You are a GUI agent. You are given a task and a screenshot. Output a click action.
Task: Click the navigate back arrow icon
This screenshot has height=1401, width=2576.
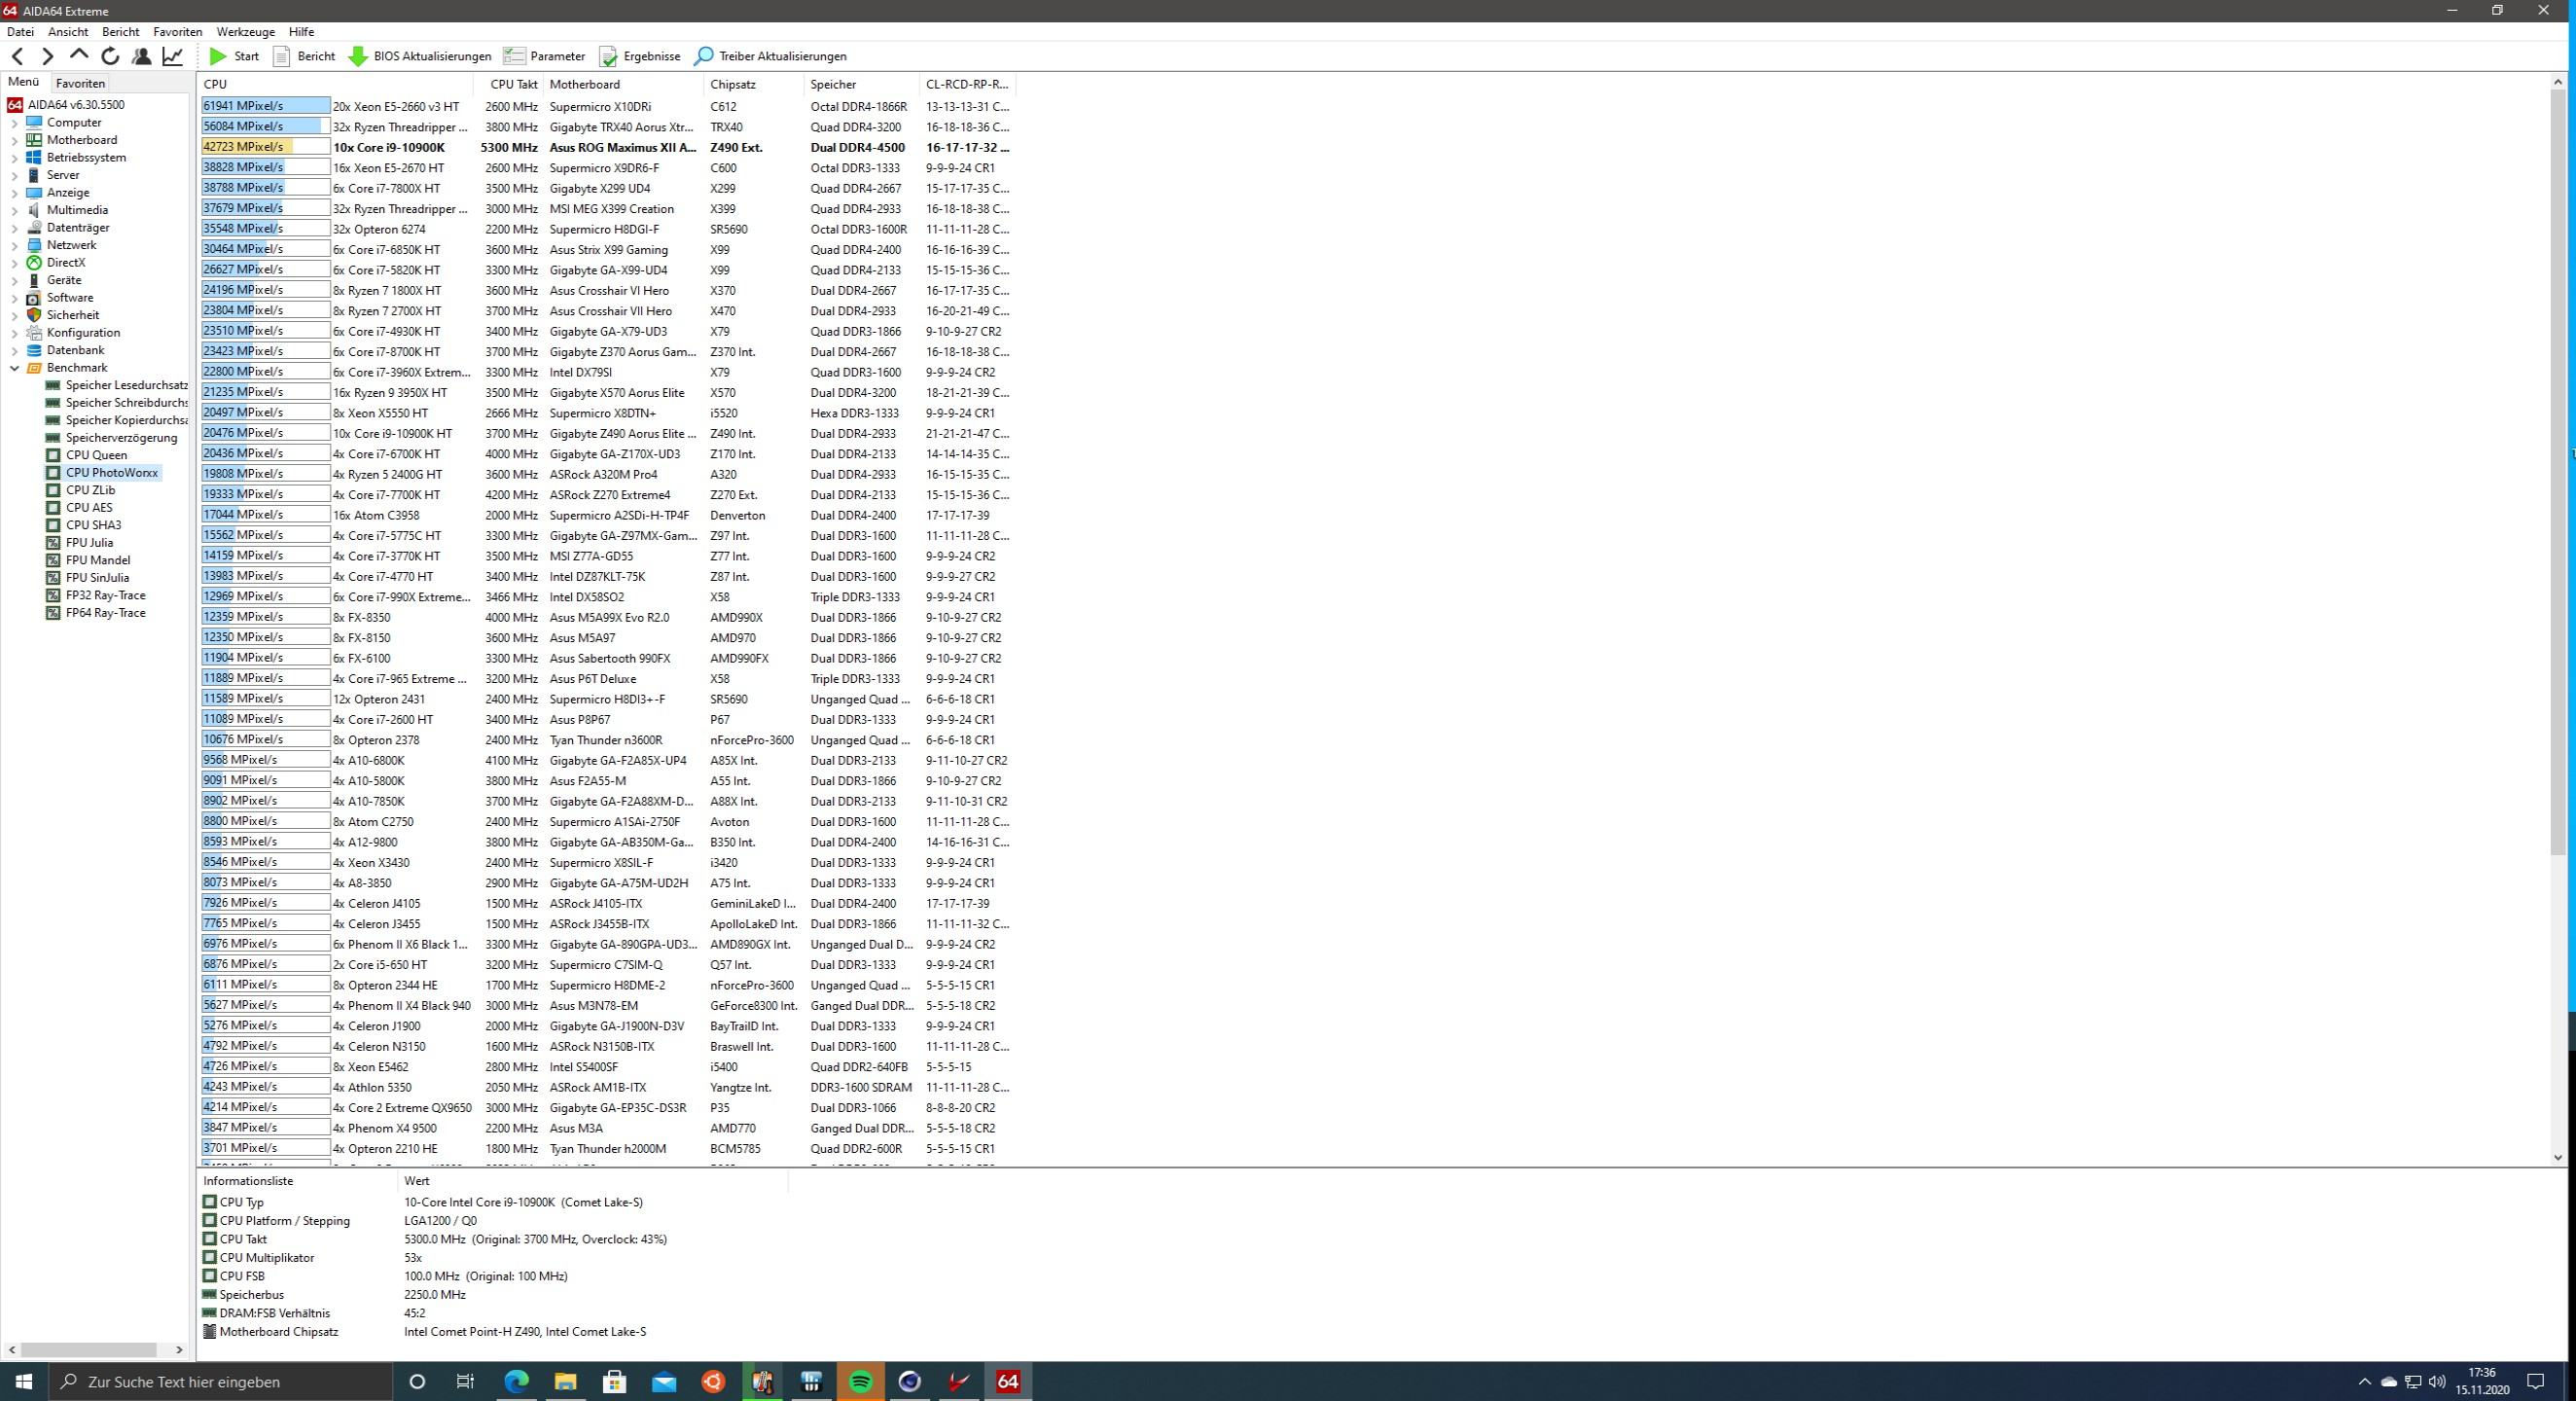(x=17, y=56)
